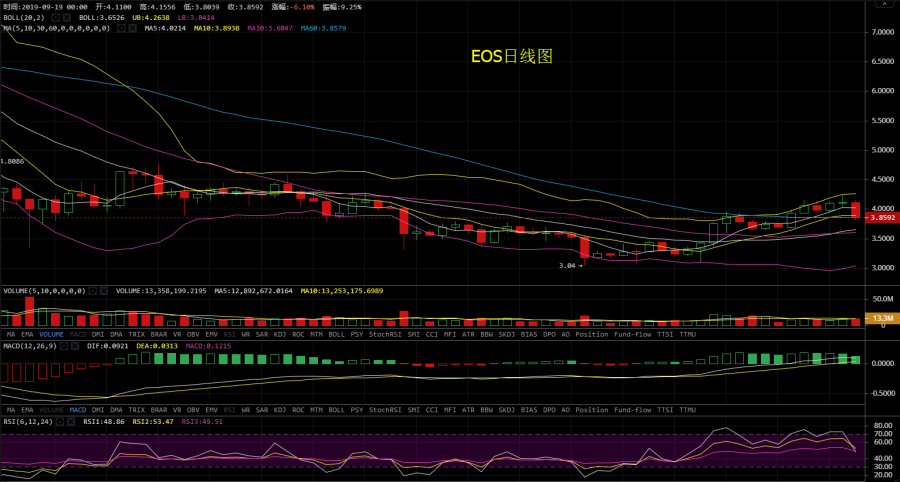Select ATR tab in row under volume chart
The width and height of the screenshot is (900, 482).
[x=468, y=334]
